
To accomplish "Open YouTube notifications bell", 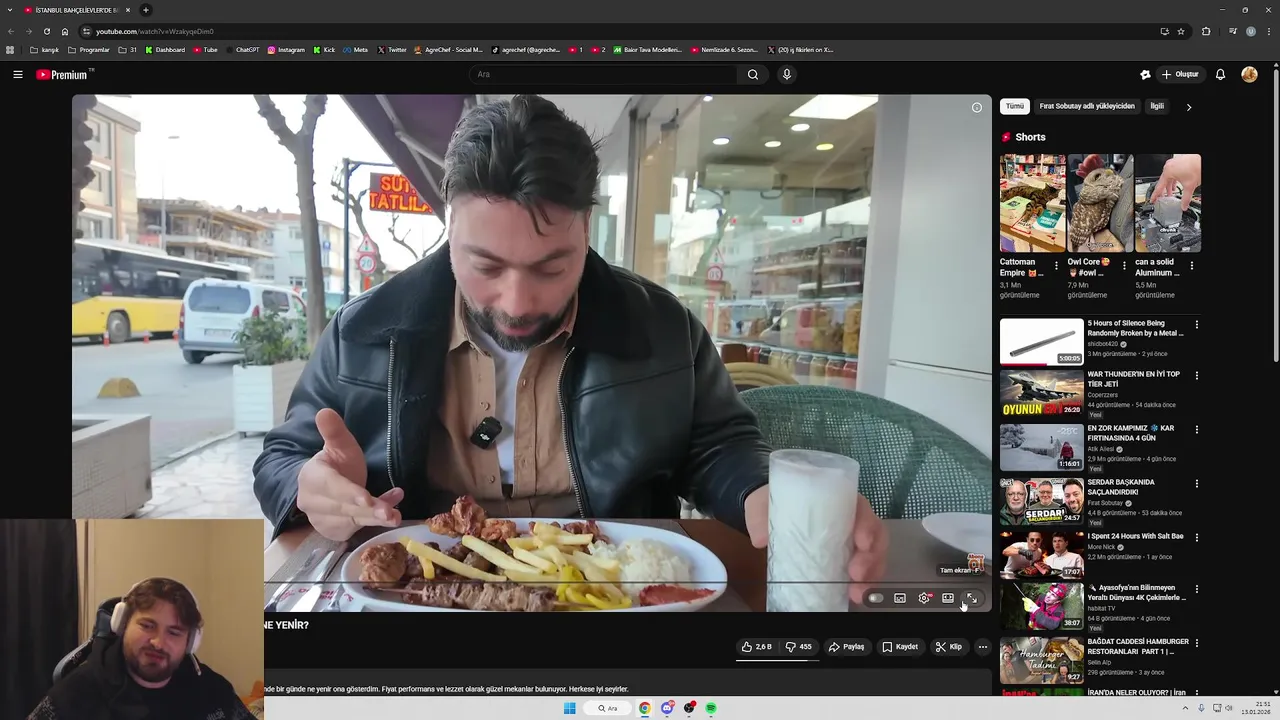I will (1220, 74).
